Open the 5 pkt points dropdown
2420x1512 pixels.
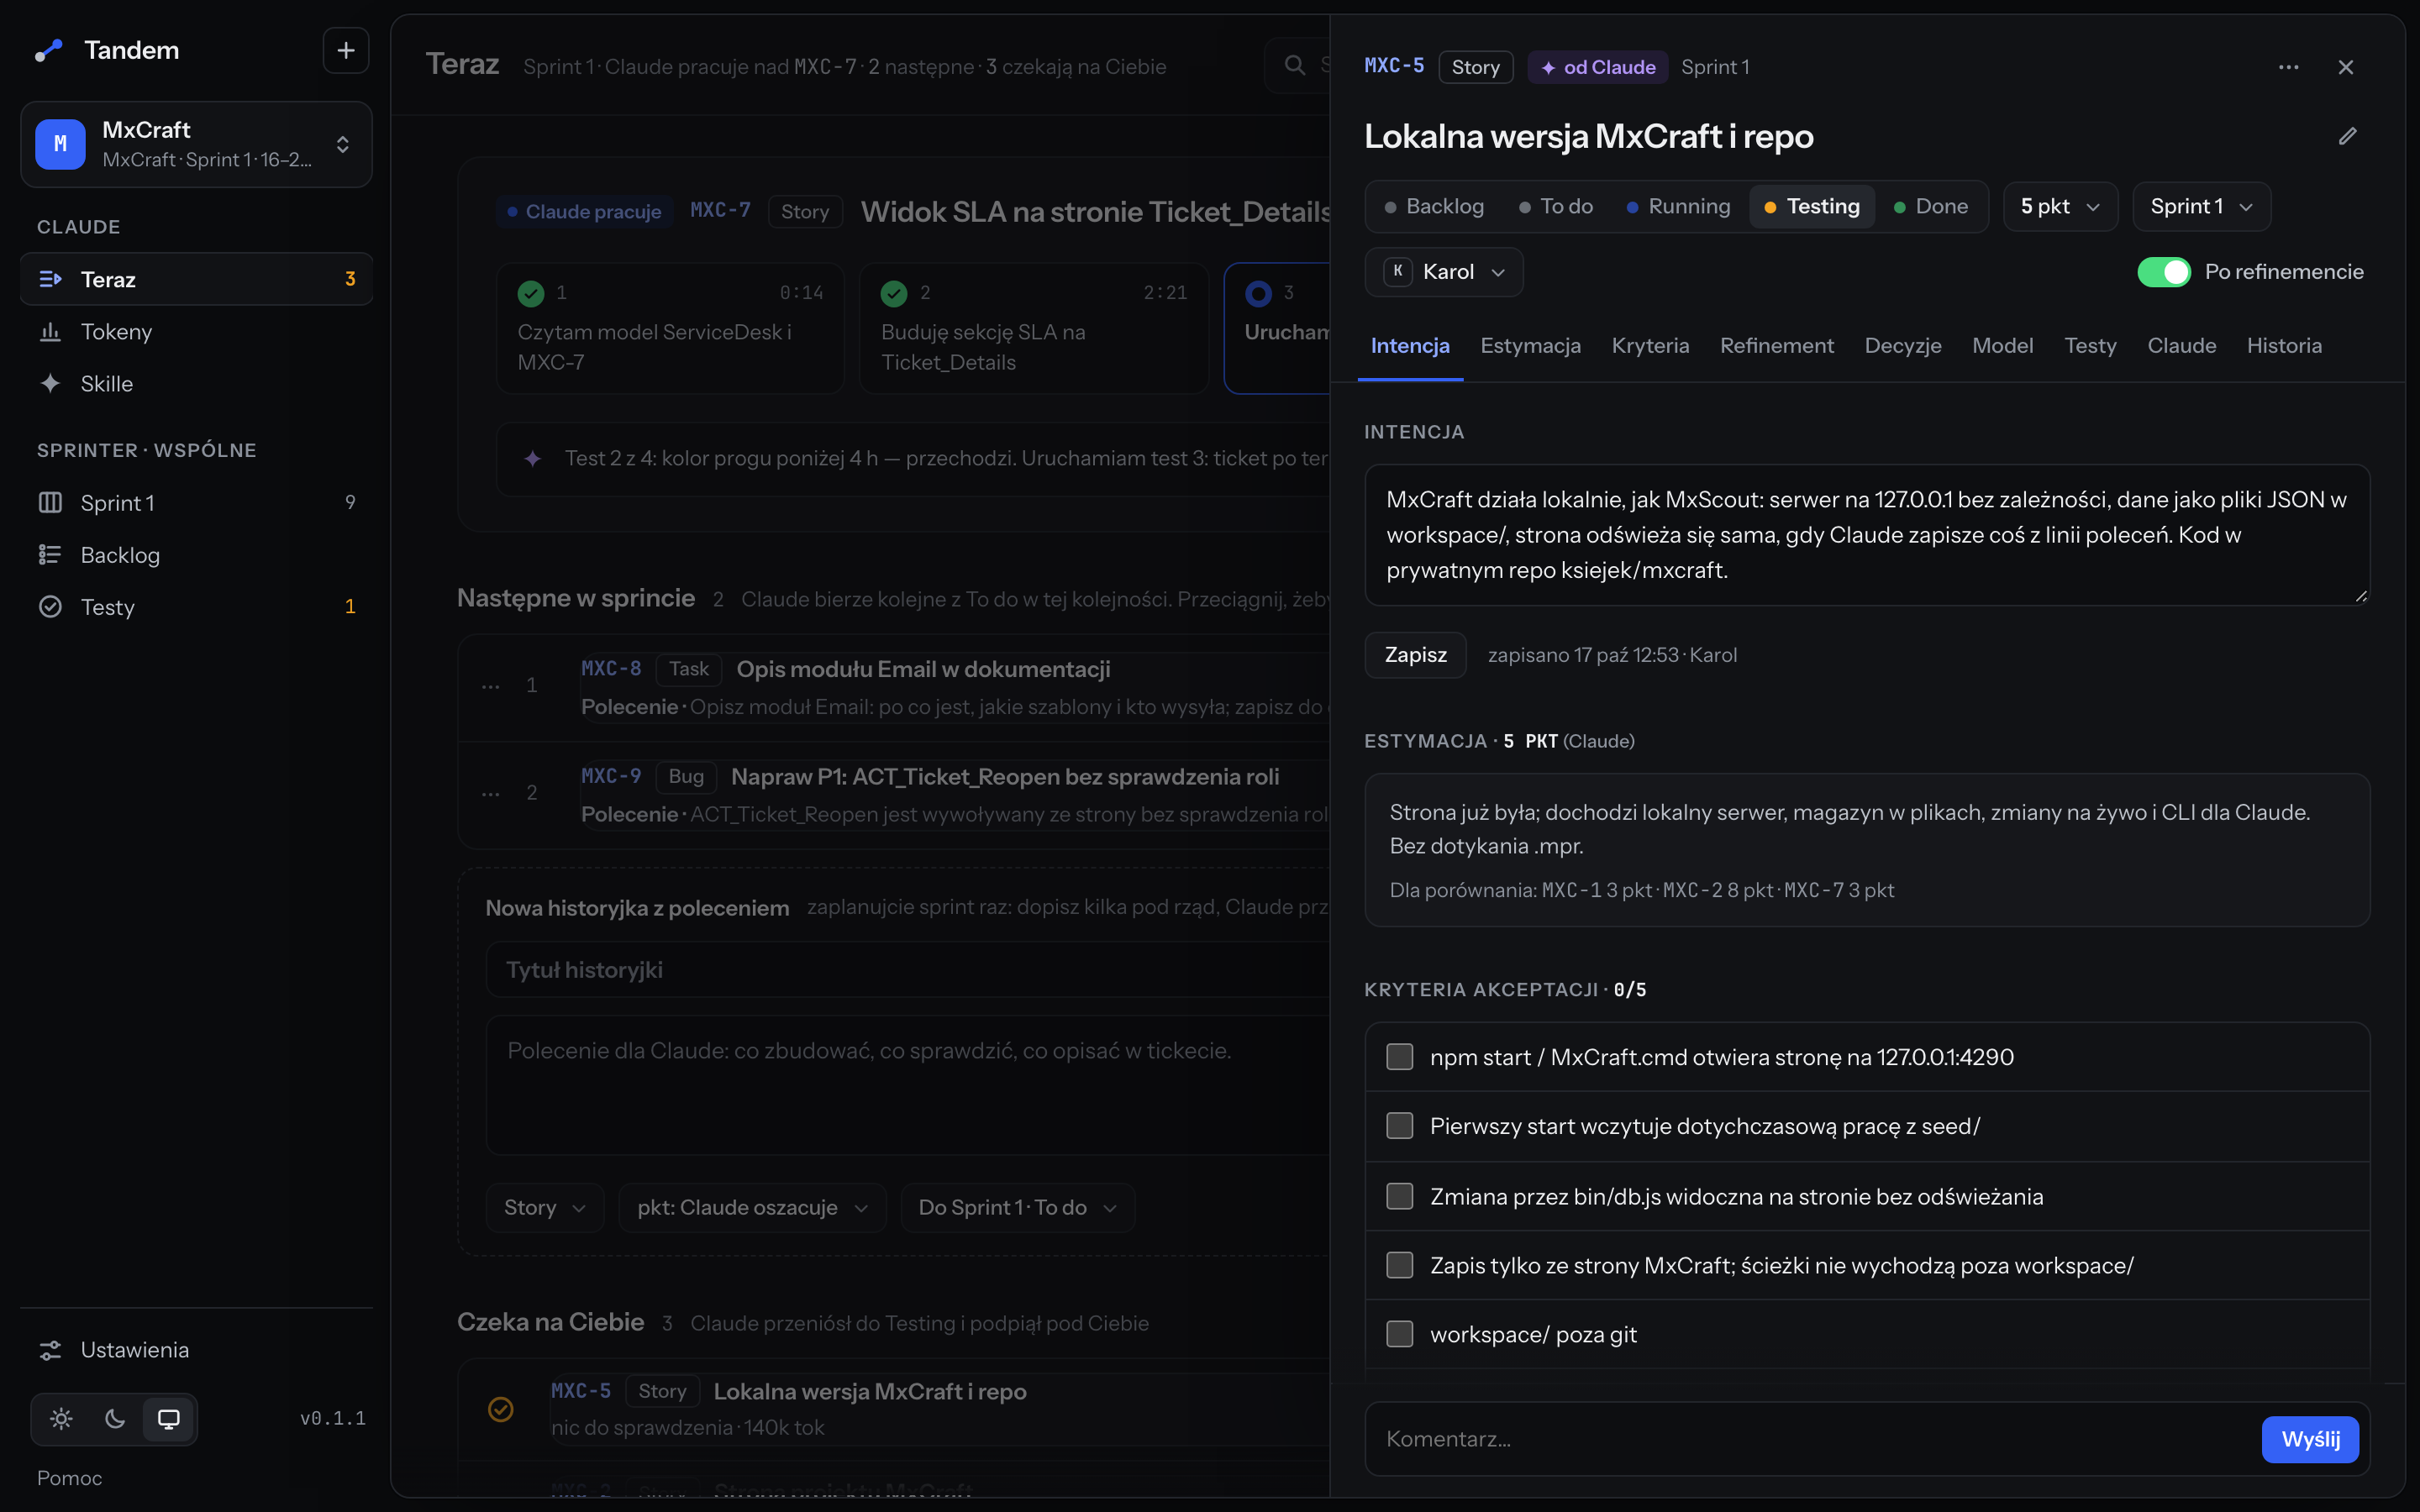pyautogui.click(x=2060, y=206)
